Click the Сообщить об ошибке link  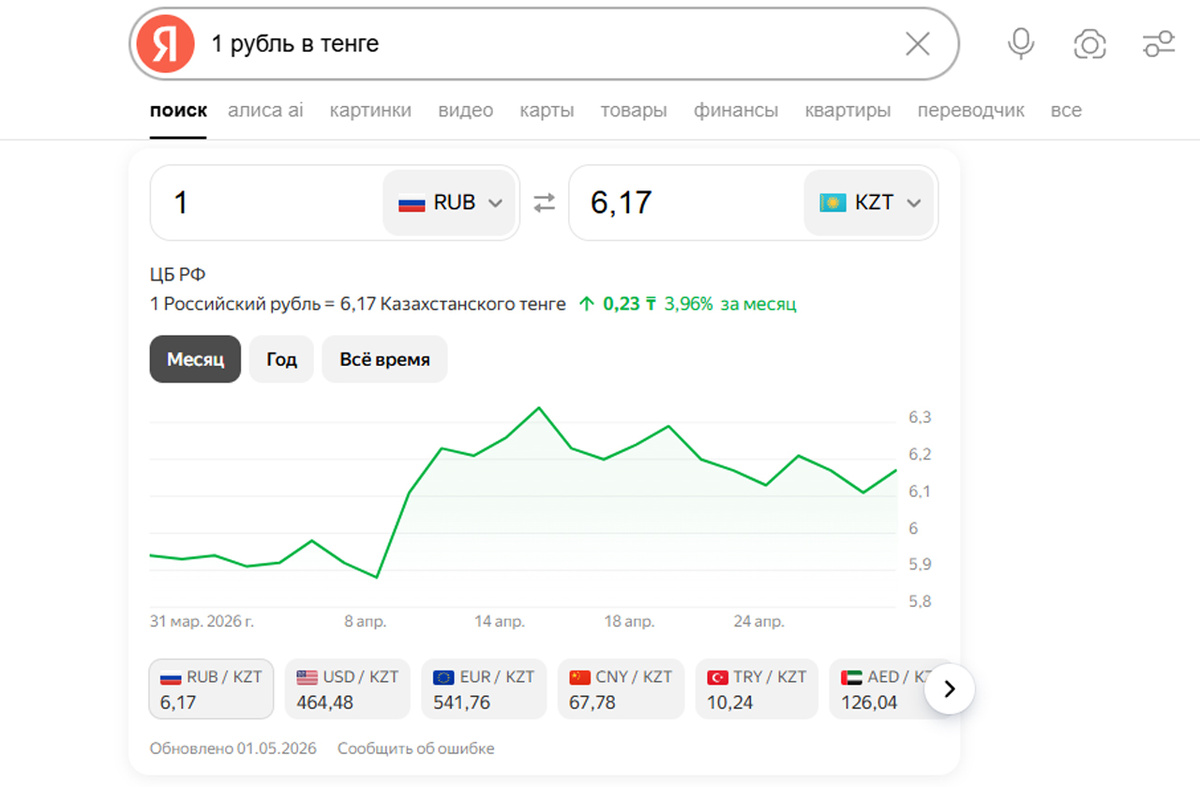[x=416, y=748]
